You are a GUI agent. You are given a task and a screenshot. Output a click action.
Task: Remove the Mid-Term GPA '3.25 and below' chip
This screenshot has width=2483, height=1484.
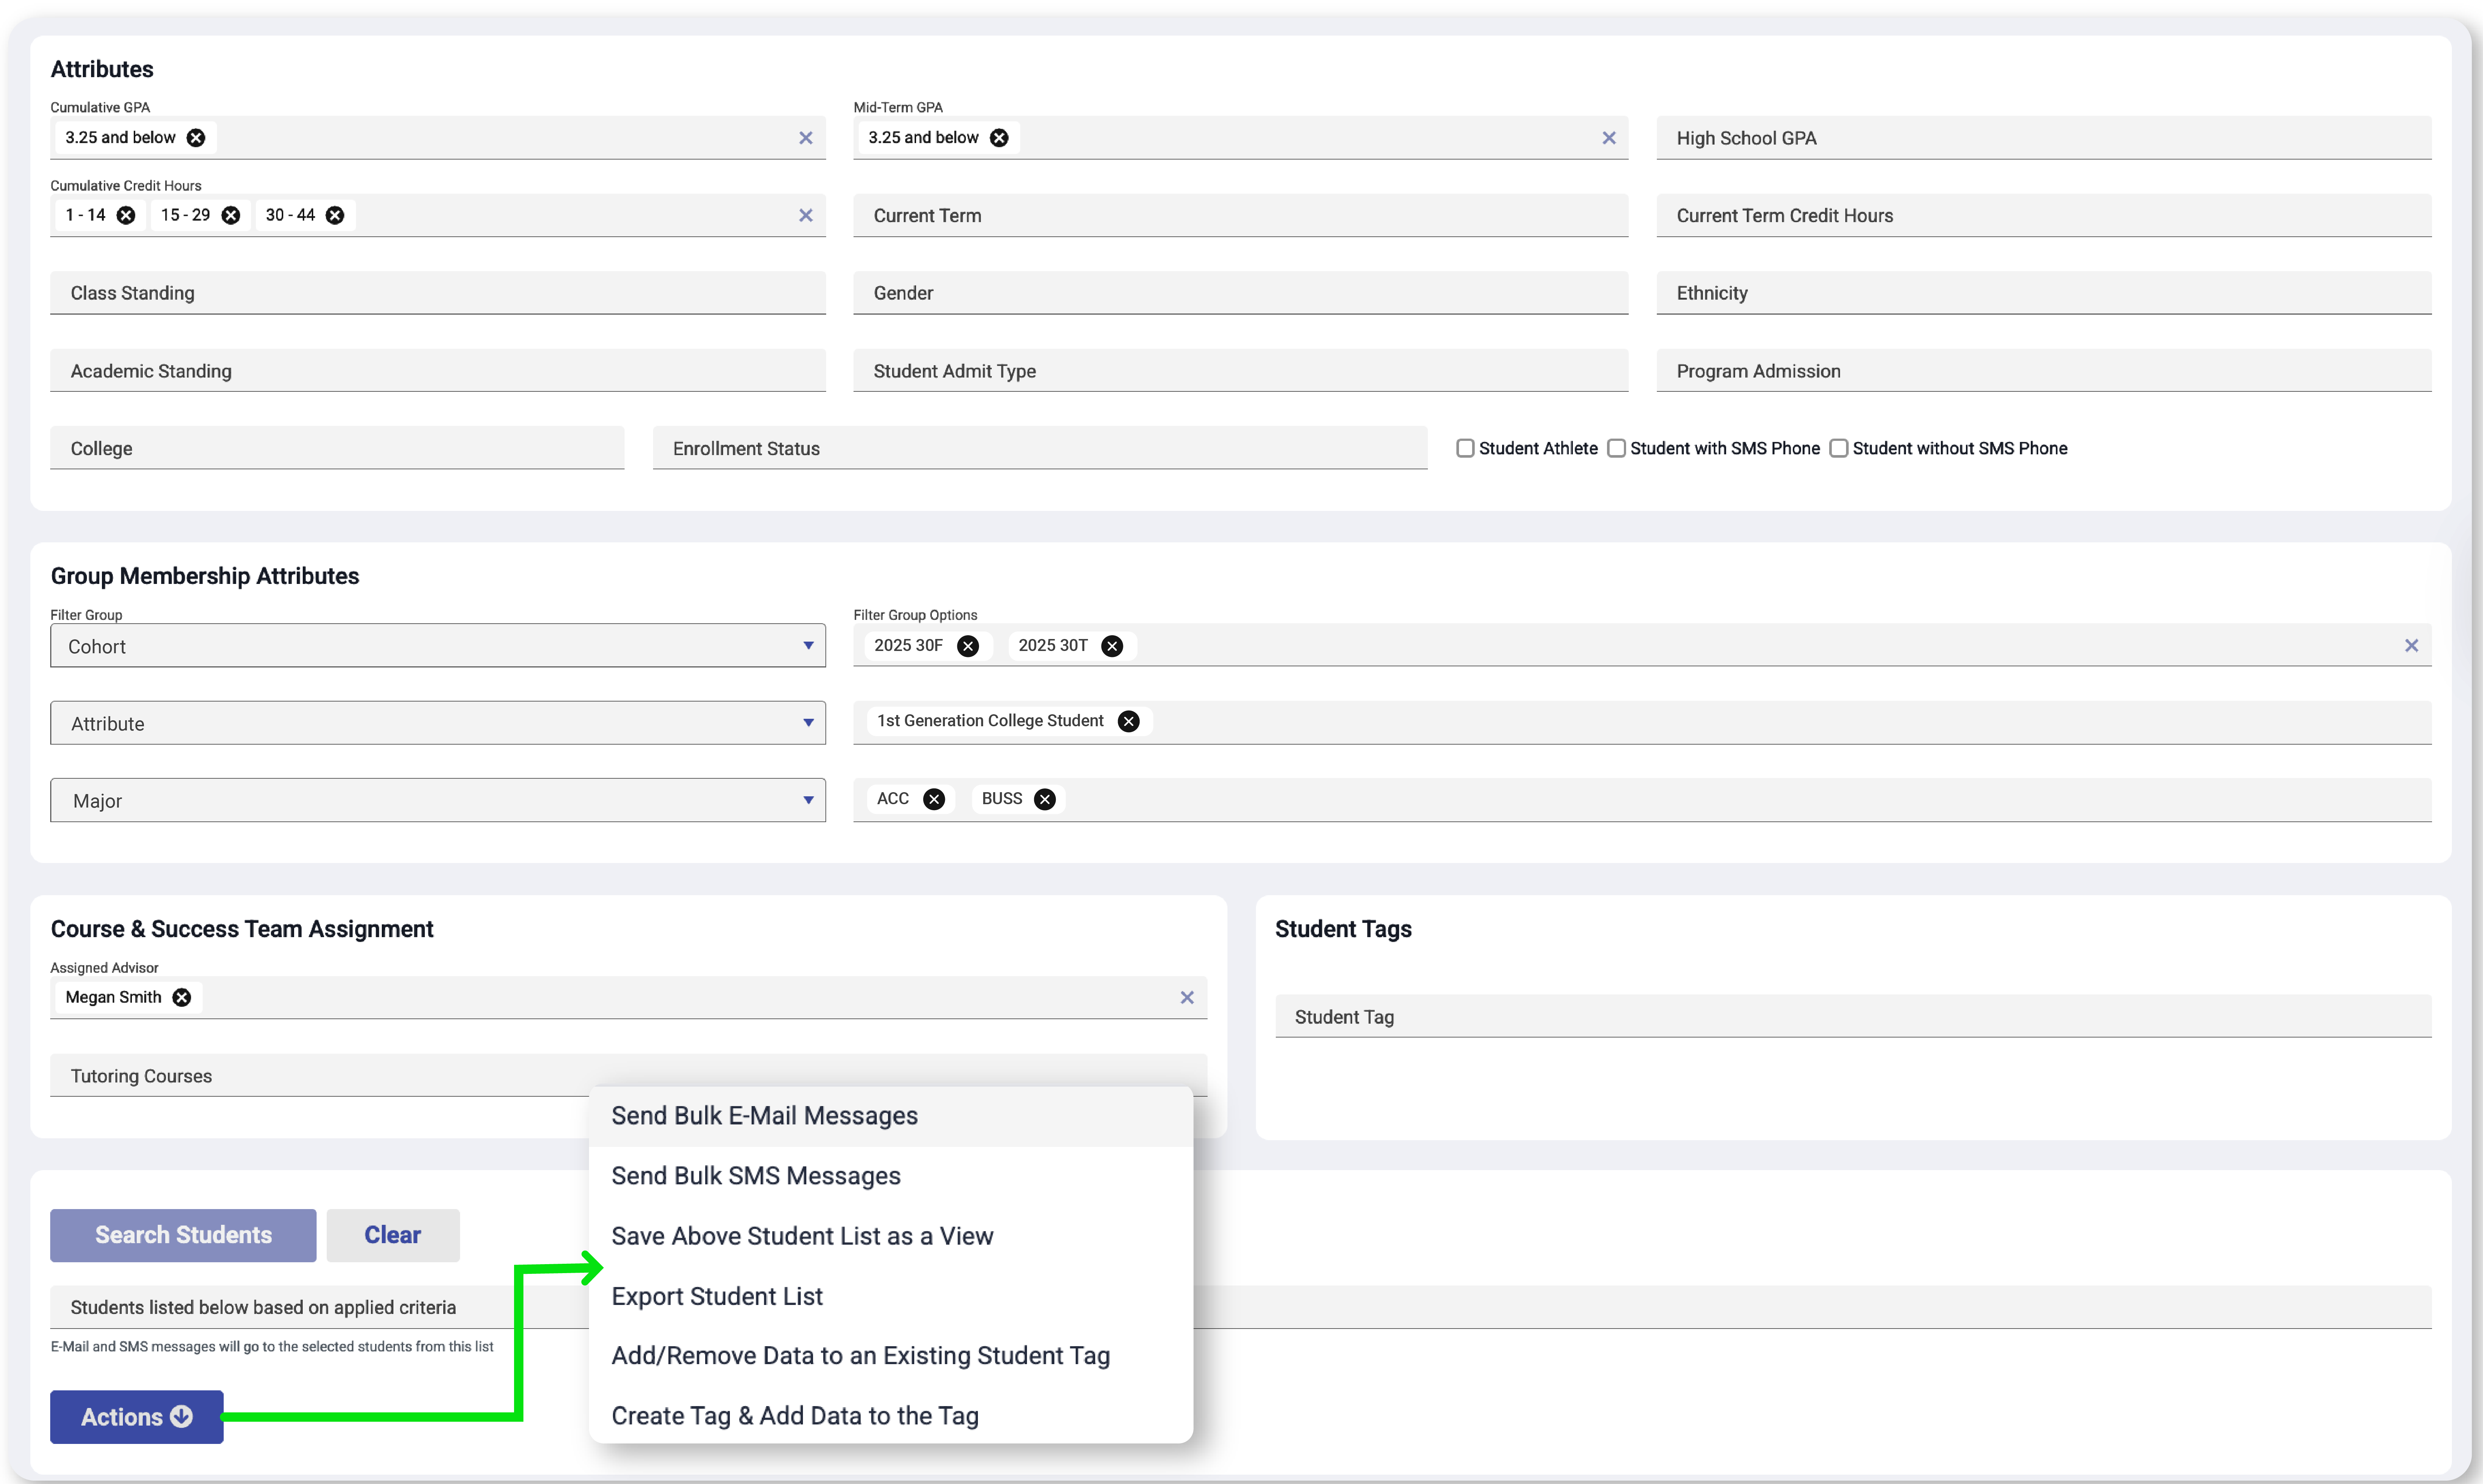[999, 138]
